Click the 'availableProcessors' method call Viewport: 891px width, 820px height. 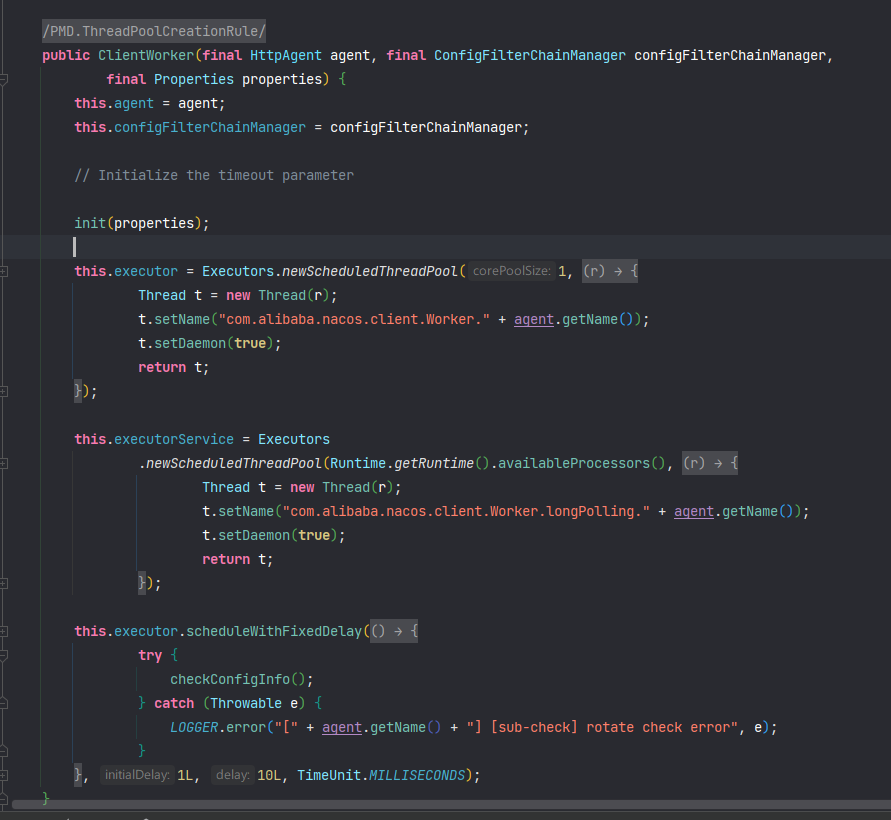(x=574, y=463)
